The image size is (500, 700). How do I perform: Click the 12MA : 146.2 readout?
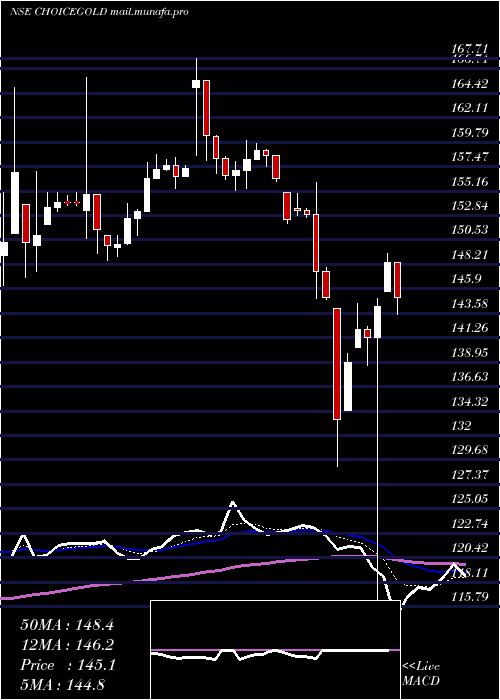click(67, 645)
